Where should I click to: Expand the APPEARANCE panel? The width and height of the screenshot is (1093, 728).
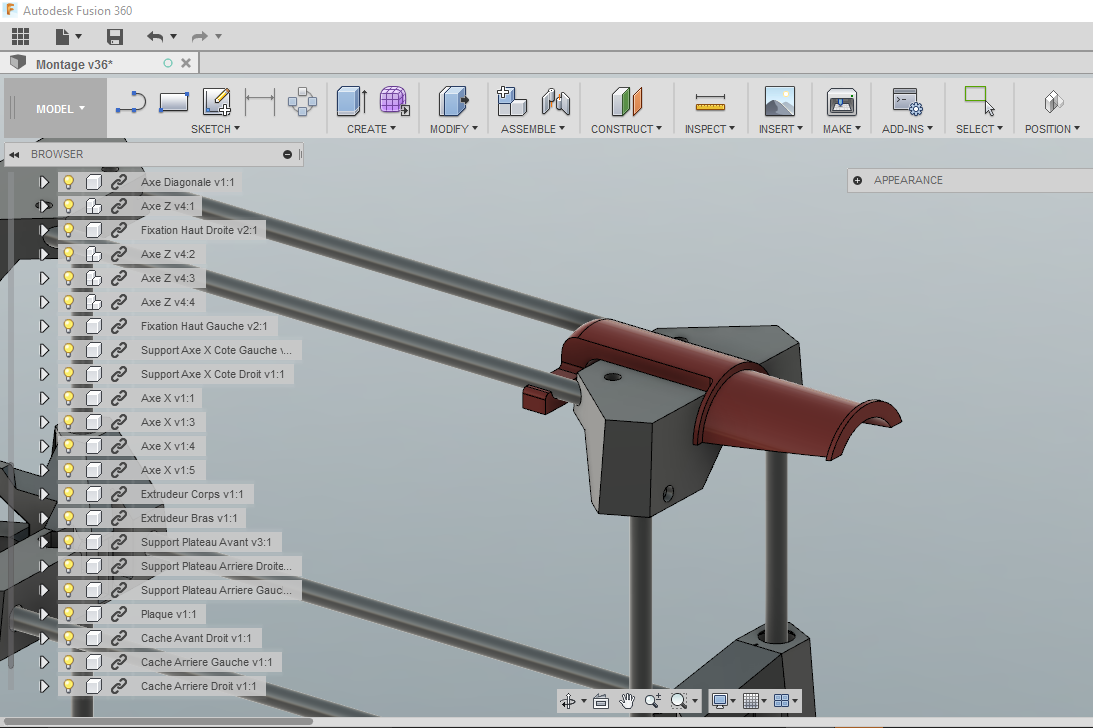click(x=857, y=180)
